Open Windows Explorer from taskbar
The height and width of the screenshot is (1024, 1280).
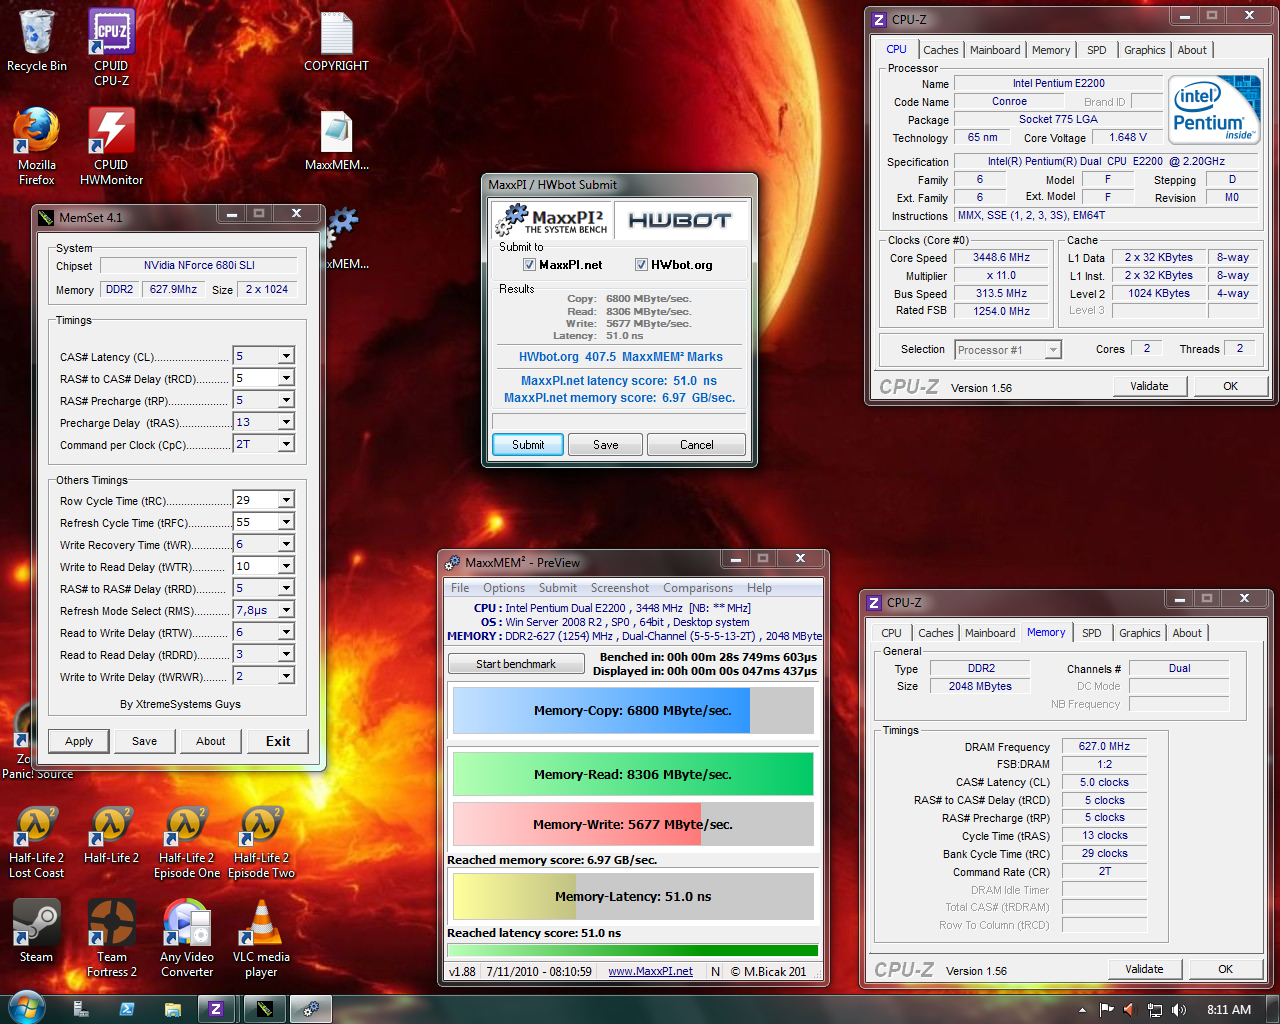point(173,1009)
